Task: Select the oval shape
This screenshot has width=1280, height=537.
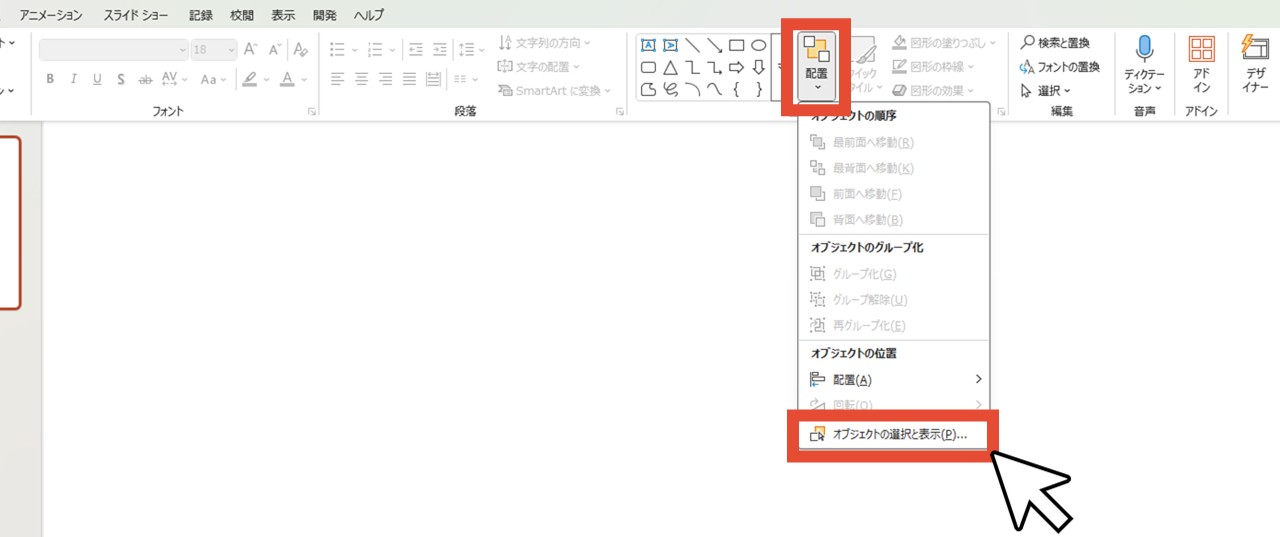Action: (x=758, y=45)
